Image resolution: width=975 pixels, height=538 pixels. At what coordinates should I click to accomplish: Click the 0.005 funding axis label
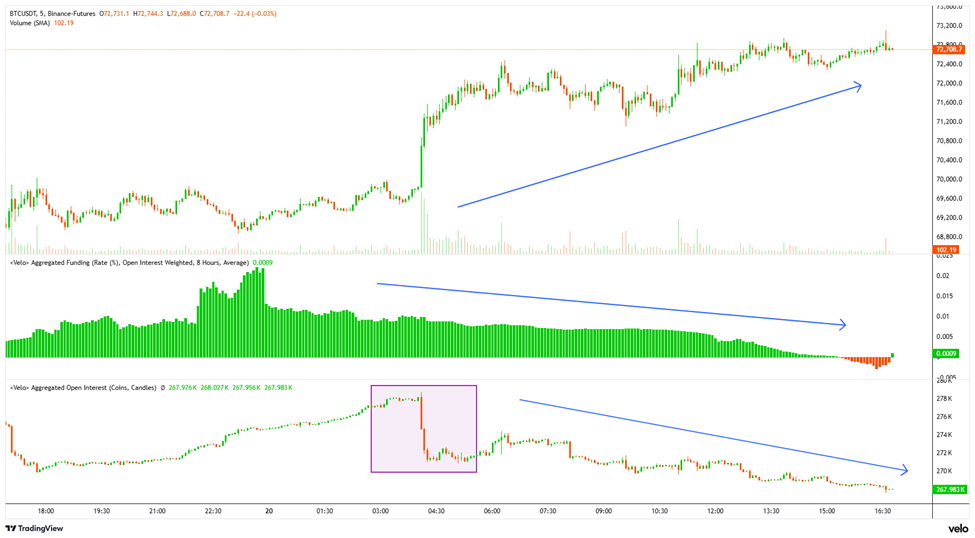pos(945,337)
